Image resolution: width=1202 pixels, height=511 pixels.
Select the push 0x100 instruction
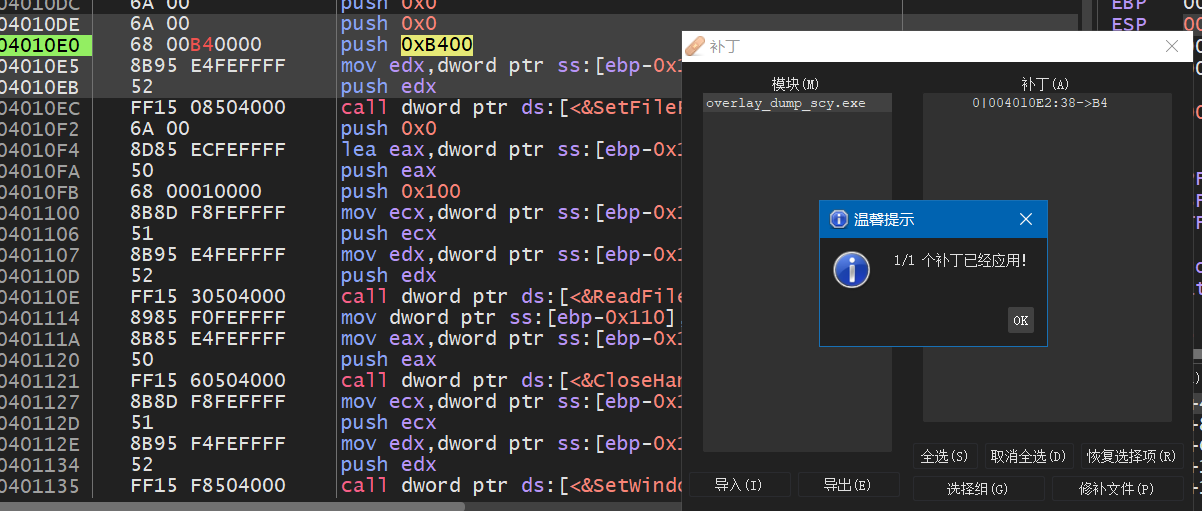coord(401,191)
